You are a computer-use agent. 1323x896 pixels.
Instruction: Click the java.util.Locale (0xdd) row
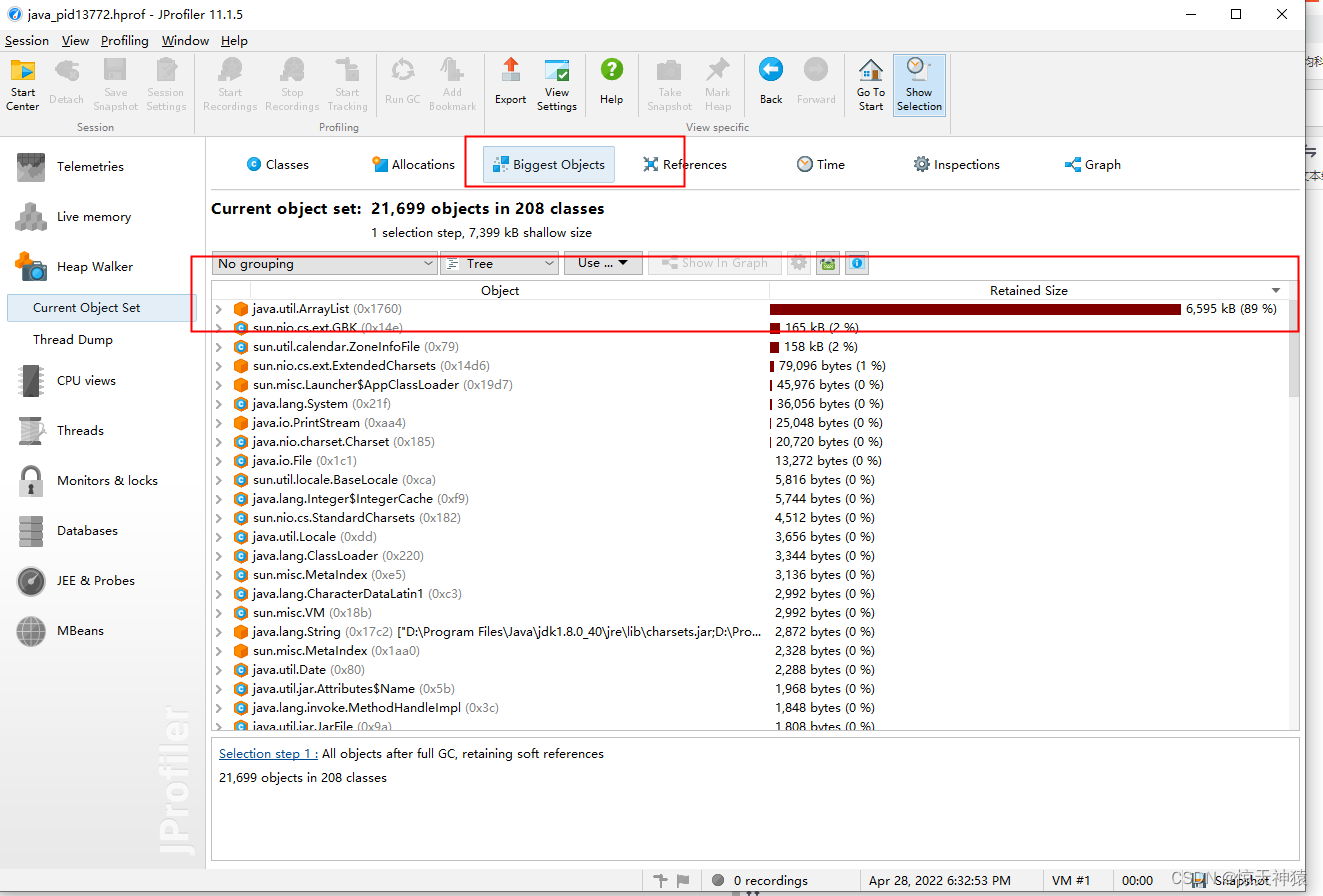[x=750, y=537]
